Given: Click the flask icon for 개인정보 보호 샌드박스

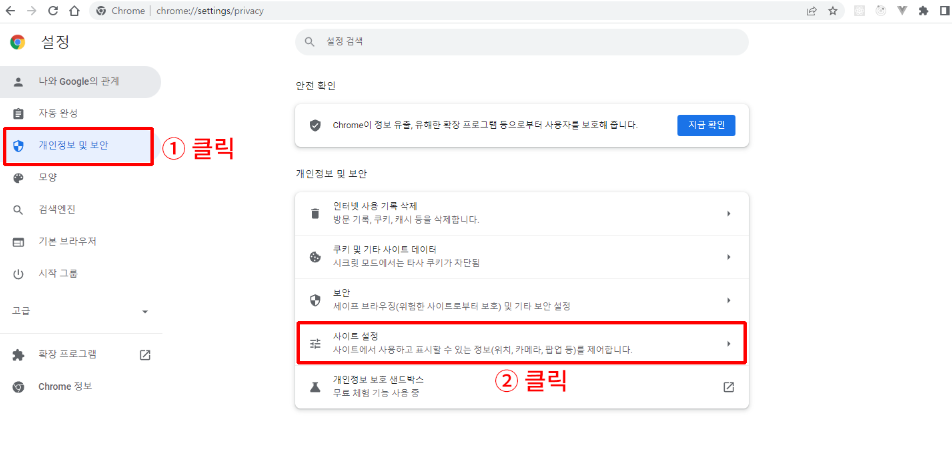Looking at the screenshot, I should tap(314, 387).
